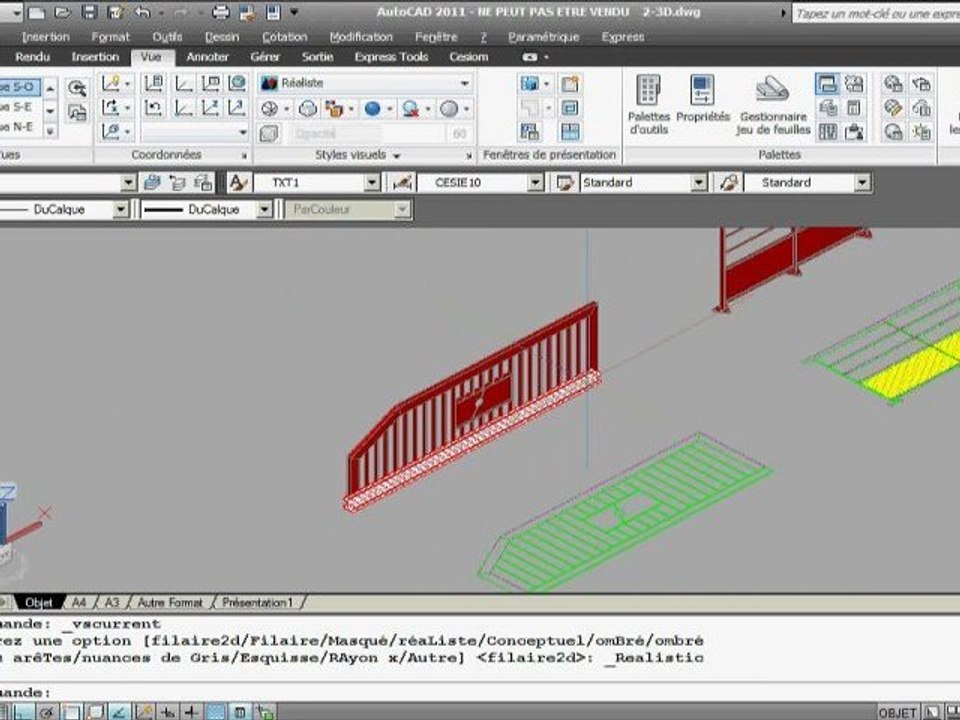
Task: Toggle polar tracking in the status bar
Action: [48, 712]
